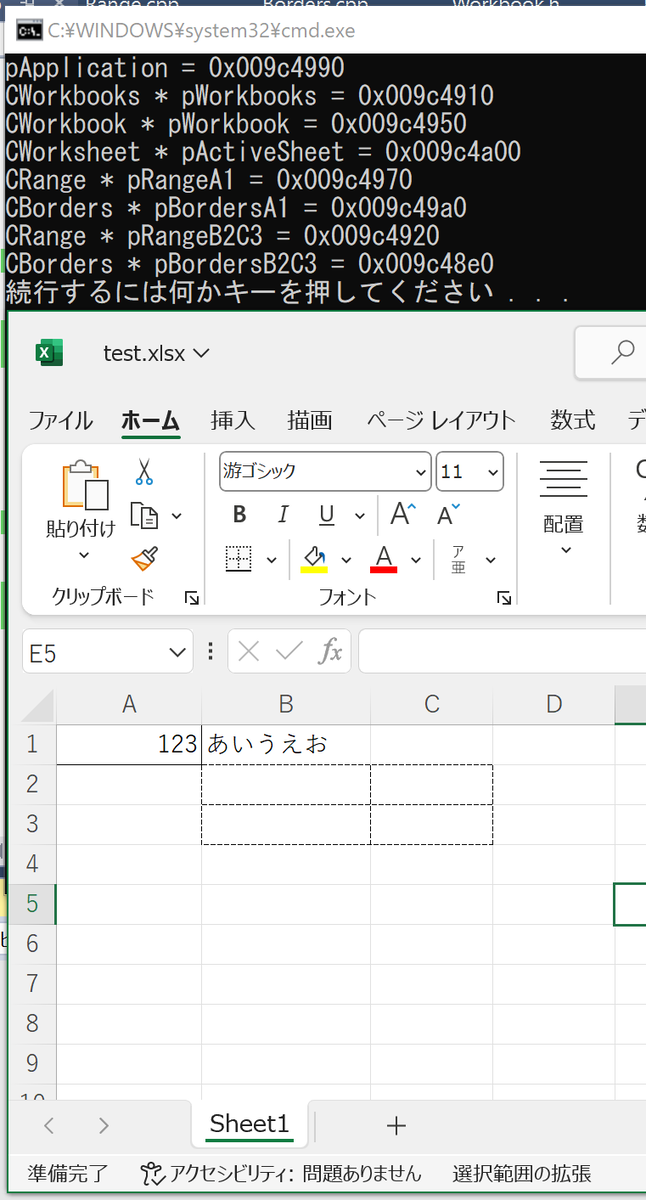Viewport: 646px width, 1200px height.
Task: Expand the copy options arrow
Action: click(177, 516)
